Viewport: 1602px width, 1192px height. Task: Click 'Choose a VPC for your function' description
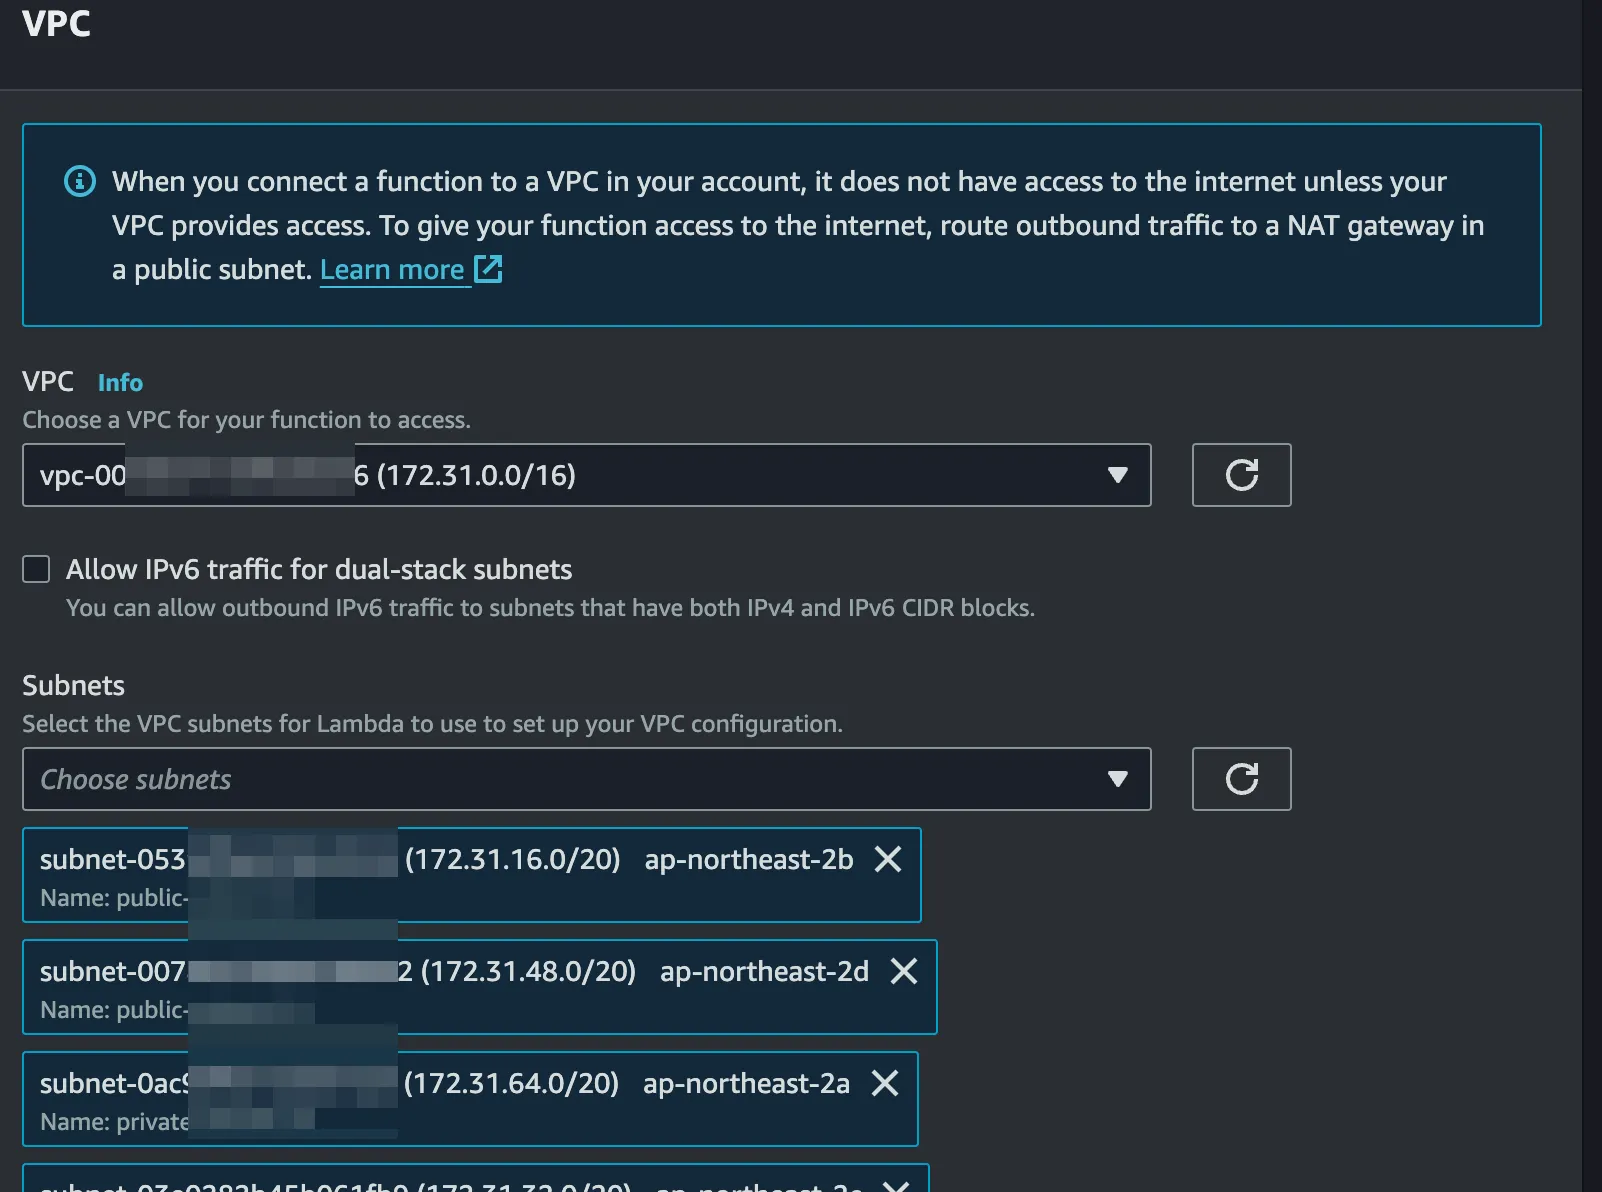[246, 420]
